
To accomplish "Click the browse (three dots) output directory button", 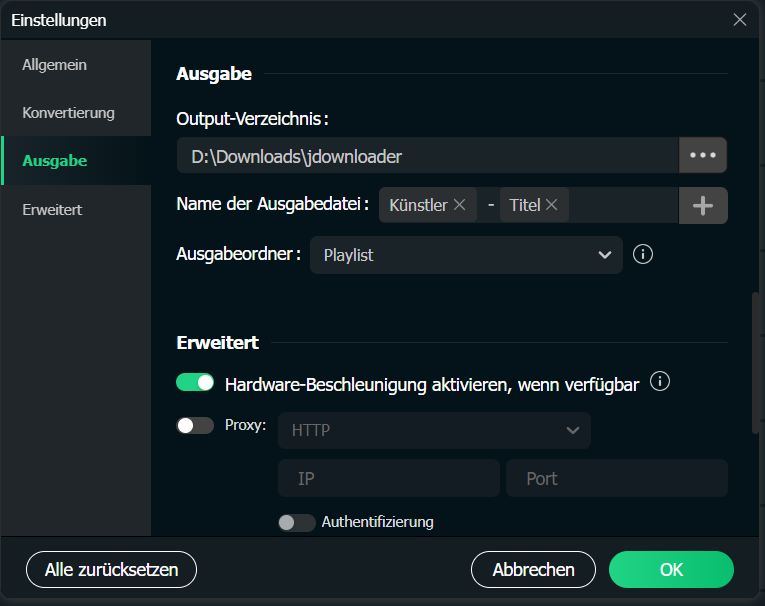I will click(x=702, y=156).
